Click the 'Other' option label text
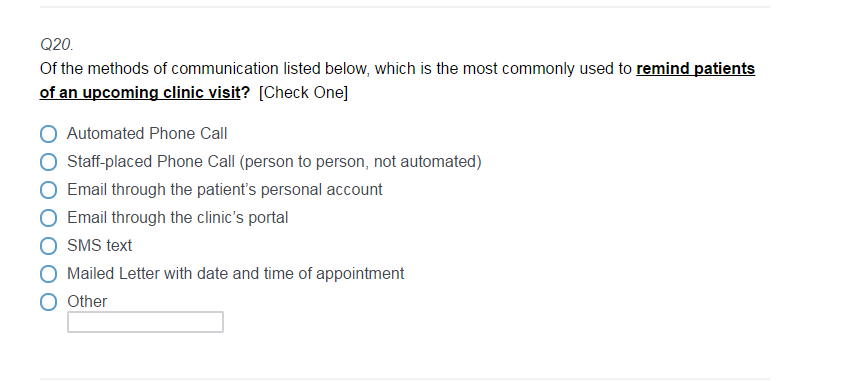Image resolution: width=854 pixels, height=381 pixels. point(87,302)
